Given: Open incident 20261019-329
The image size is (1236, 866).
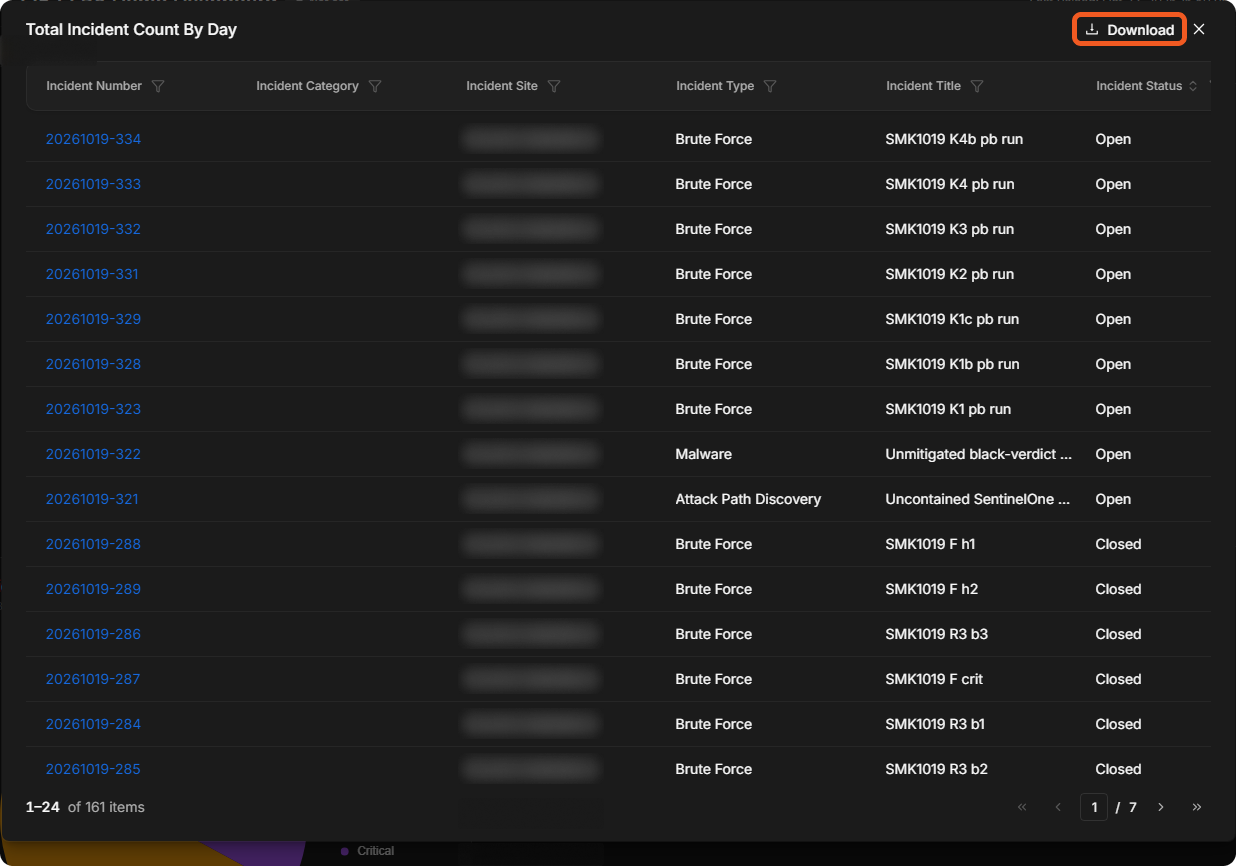Looking at the screenshot, I should [93, 319].
